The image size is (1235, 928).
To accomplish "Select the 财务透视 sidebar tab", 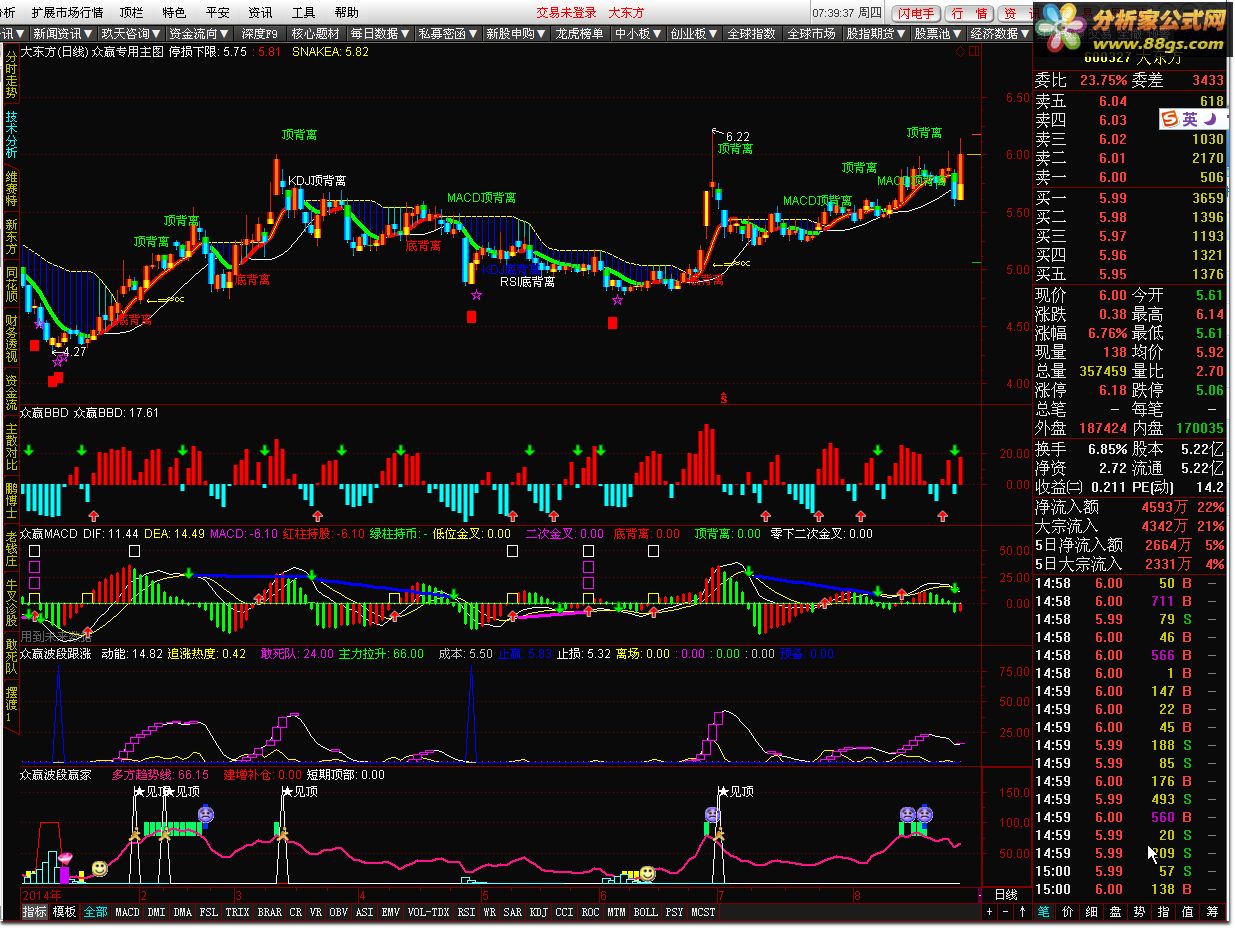I will [x=11, y=339].
